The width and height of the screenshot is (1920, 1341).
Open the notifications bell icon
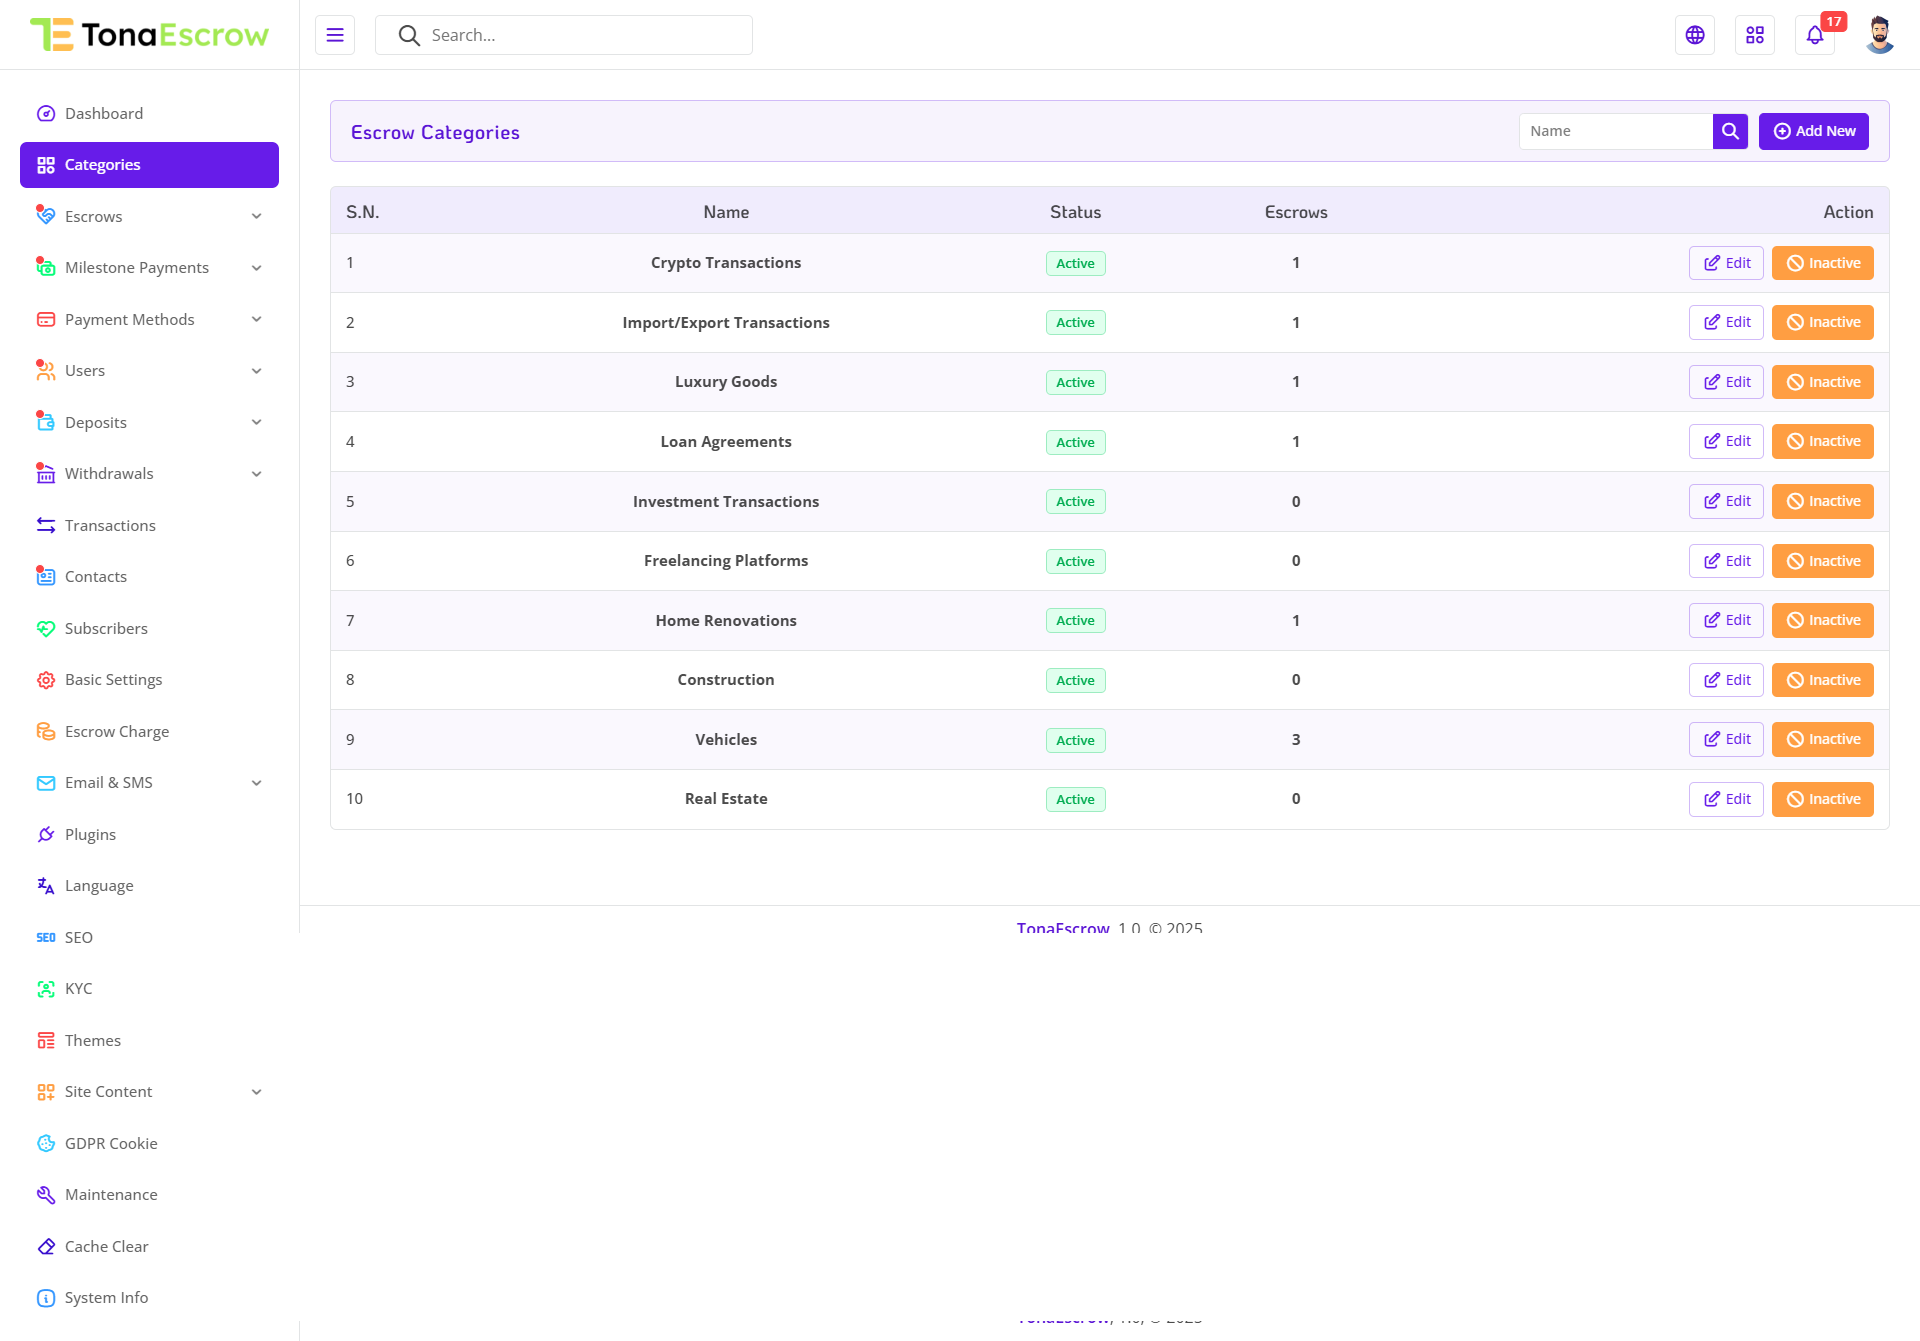1815,36
